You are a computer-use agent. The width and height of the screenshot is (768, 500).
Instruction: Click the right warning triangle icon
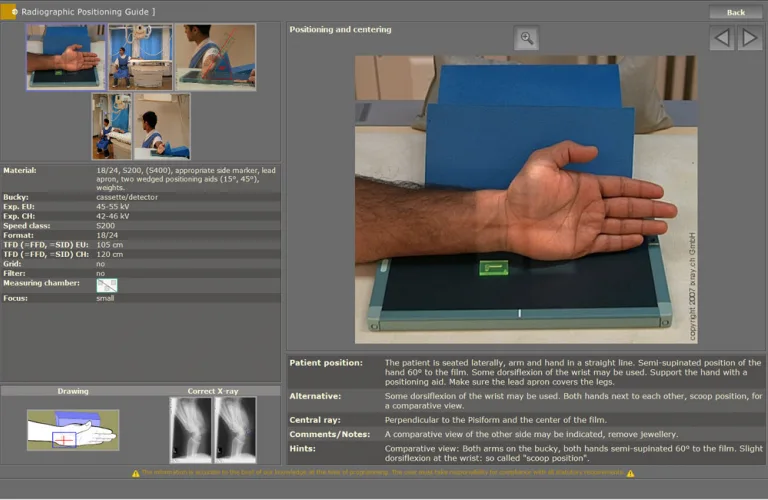[x=630, y=474]
